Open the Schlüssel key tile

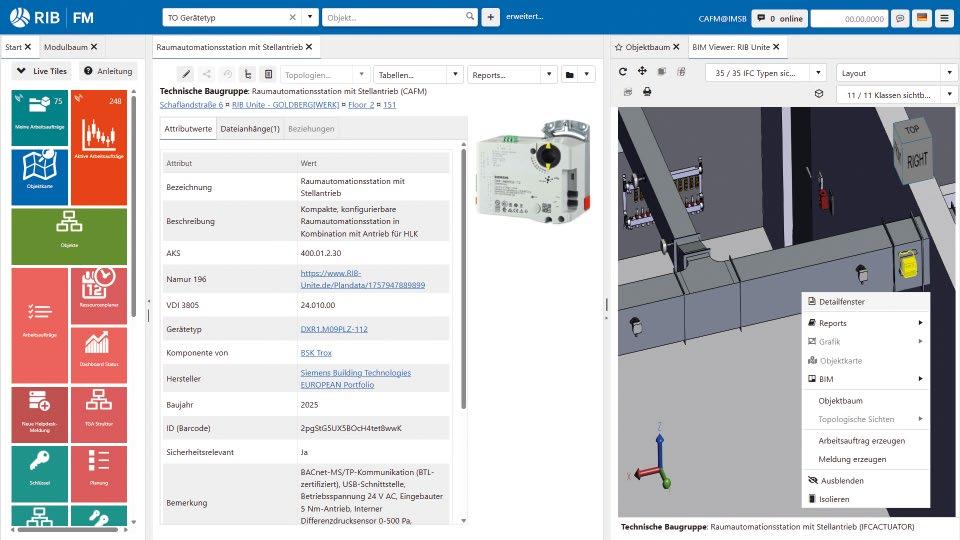click(x=40, y=474)
